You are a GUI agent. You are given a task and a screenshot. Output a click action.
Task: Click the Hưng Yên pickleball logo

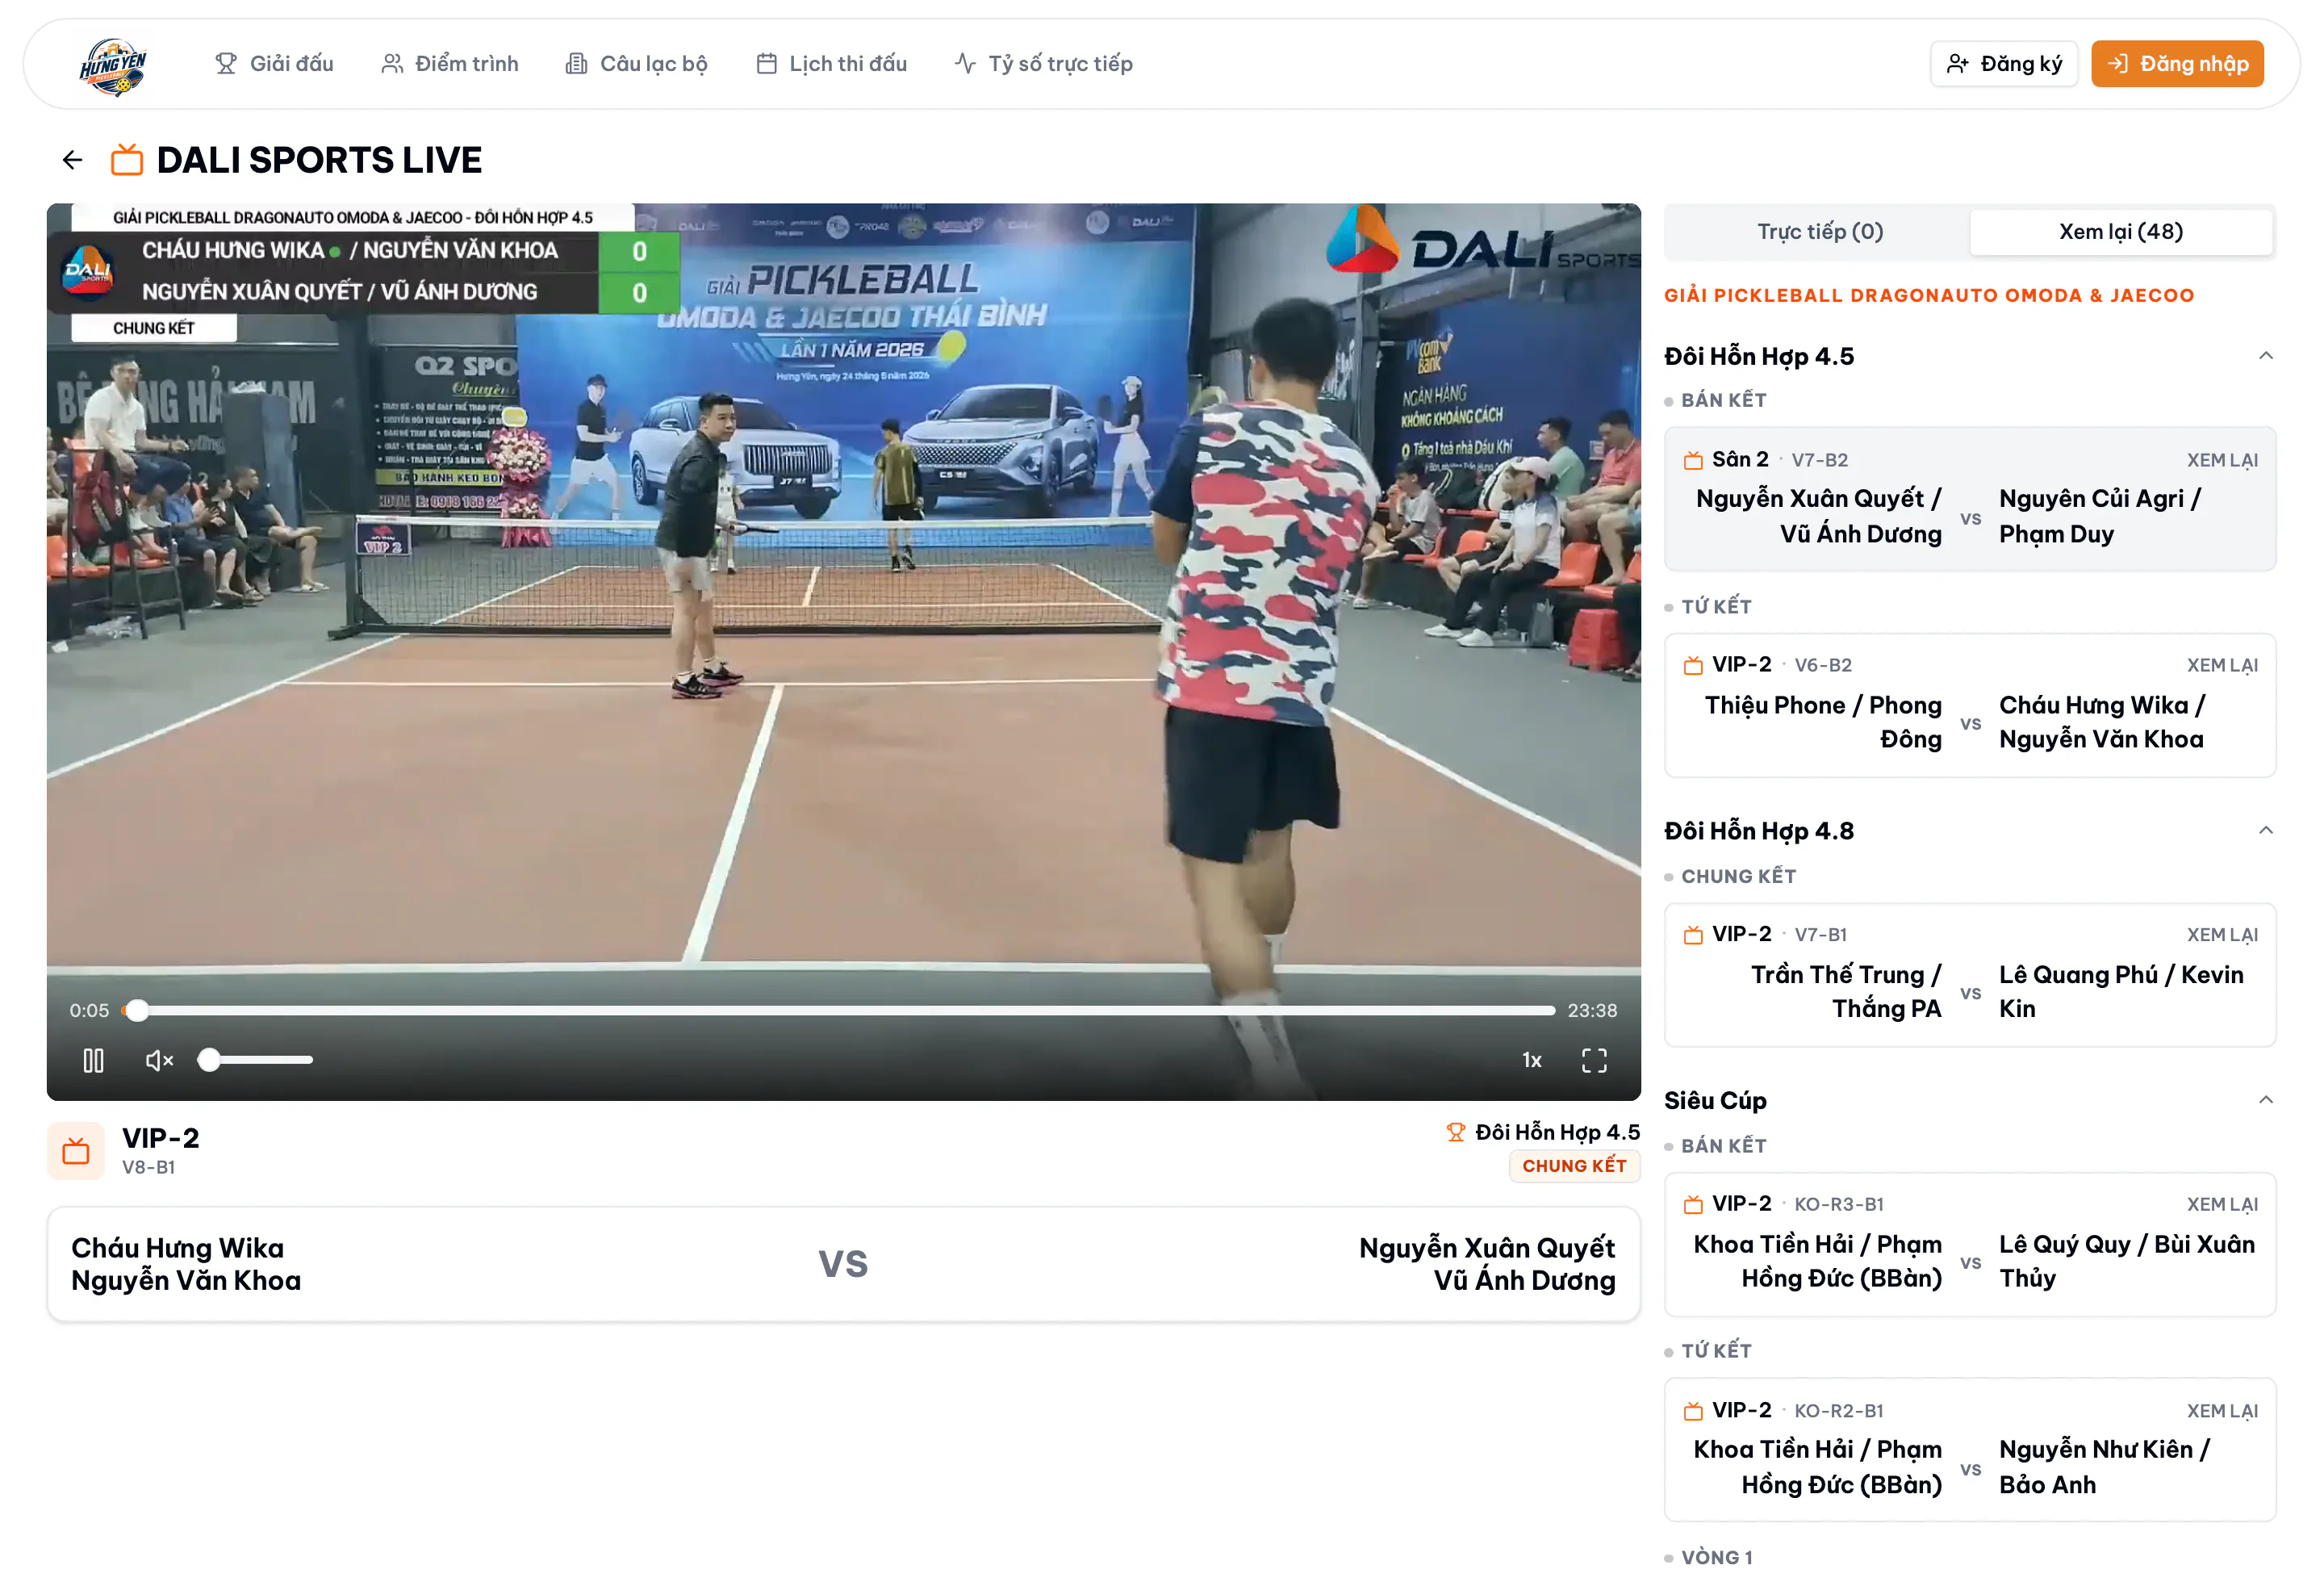click(113, 65)
